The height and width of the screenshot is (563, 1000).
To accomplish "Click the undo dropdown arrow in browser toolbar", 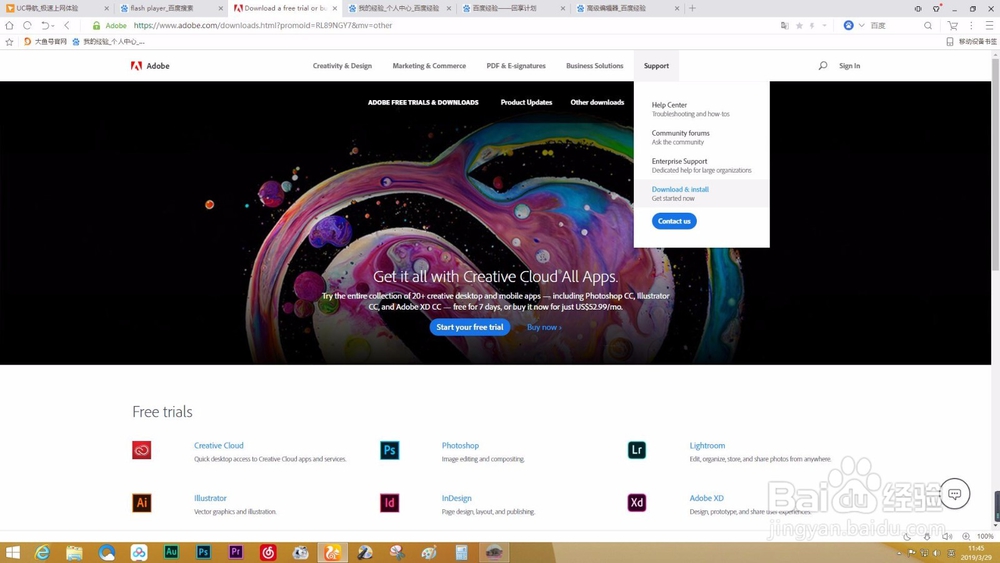I will tap(52, 26).
